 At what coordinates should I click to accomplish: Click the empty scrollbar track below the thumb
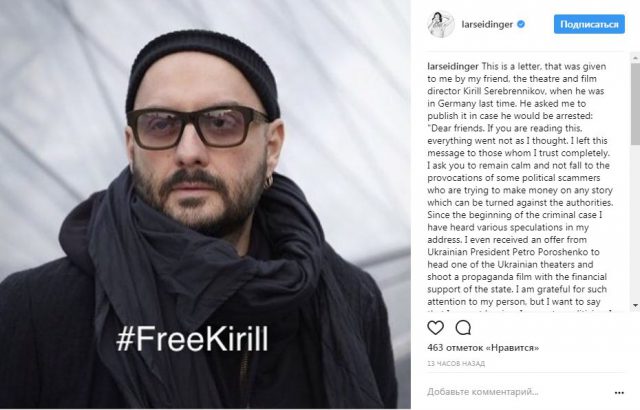[x=636, y=222]
